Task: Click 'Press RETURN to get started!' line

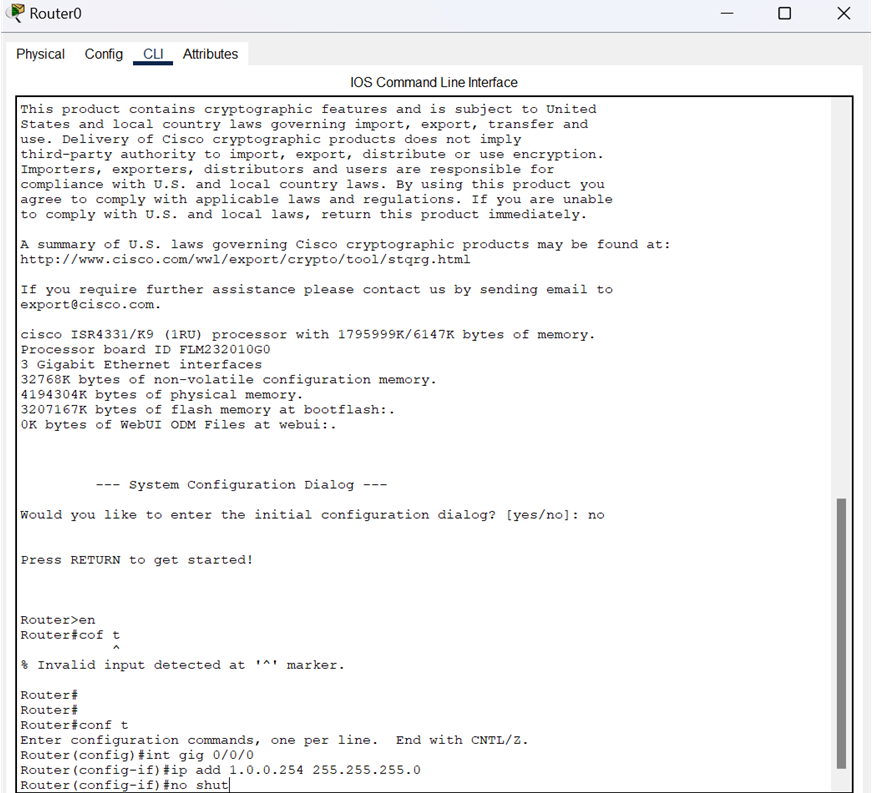Action: [x=137, y=559]
